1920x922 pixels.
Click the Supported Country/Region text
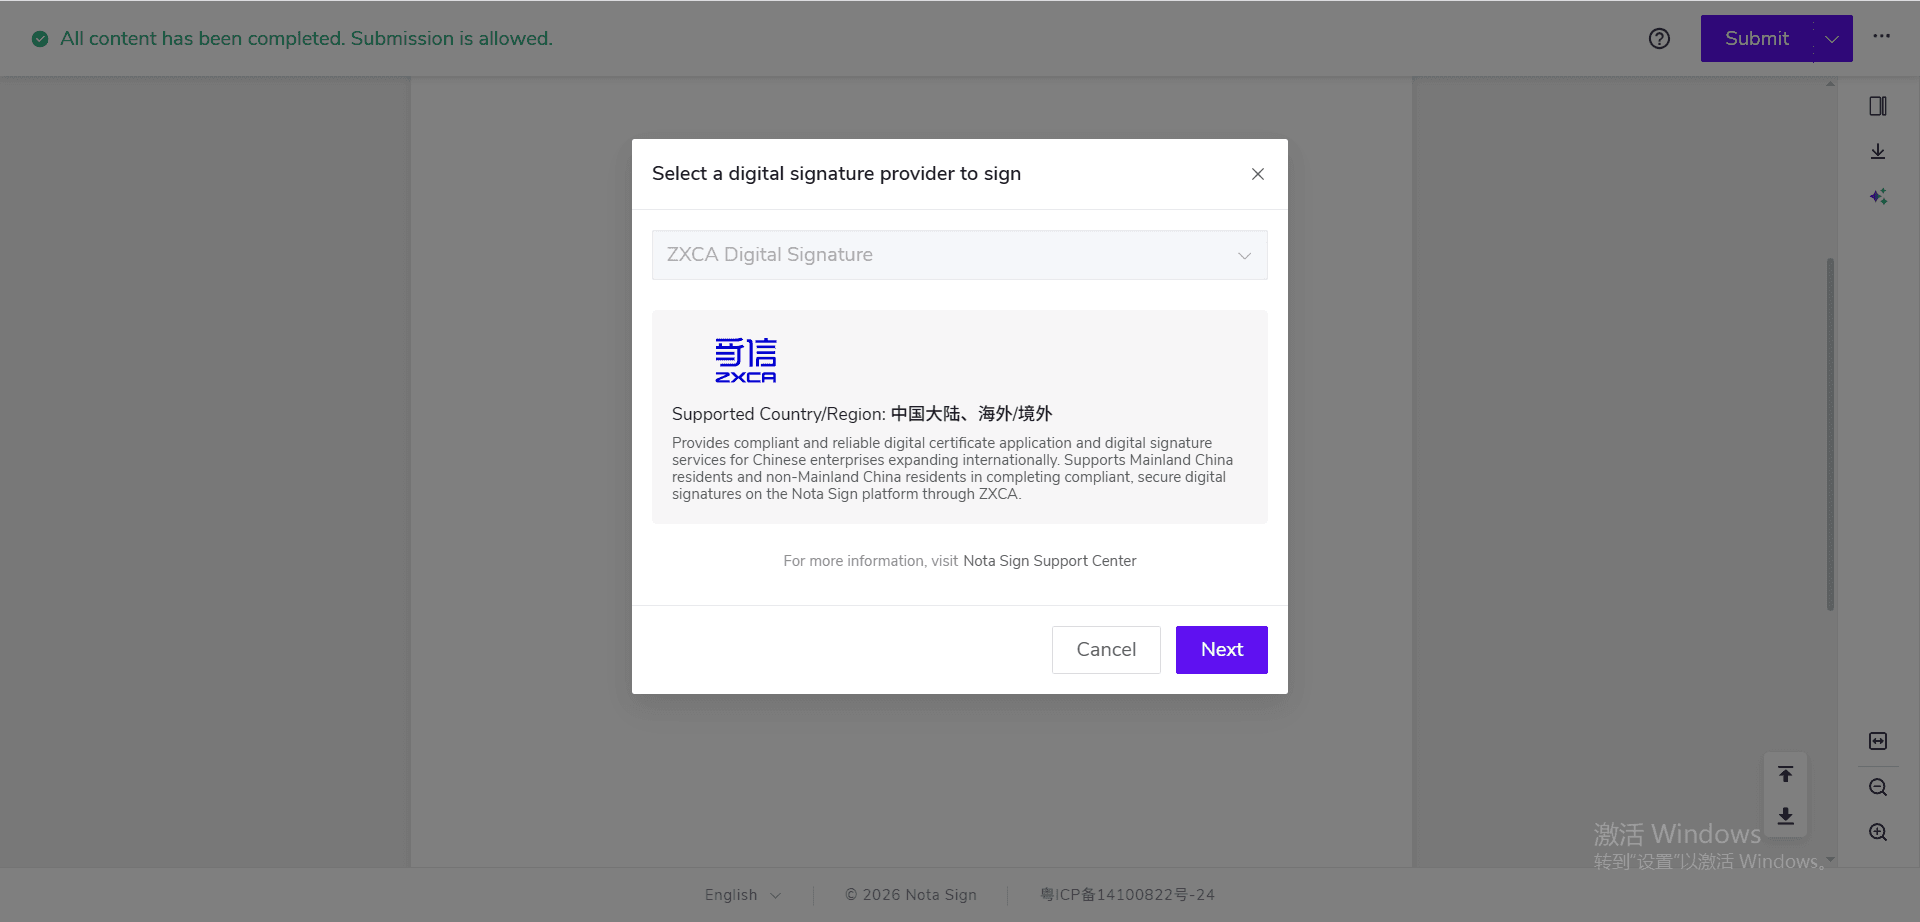862,414
